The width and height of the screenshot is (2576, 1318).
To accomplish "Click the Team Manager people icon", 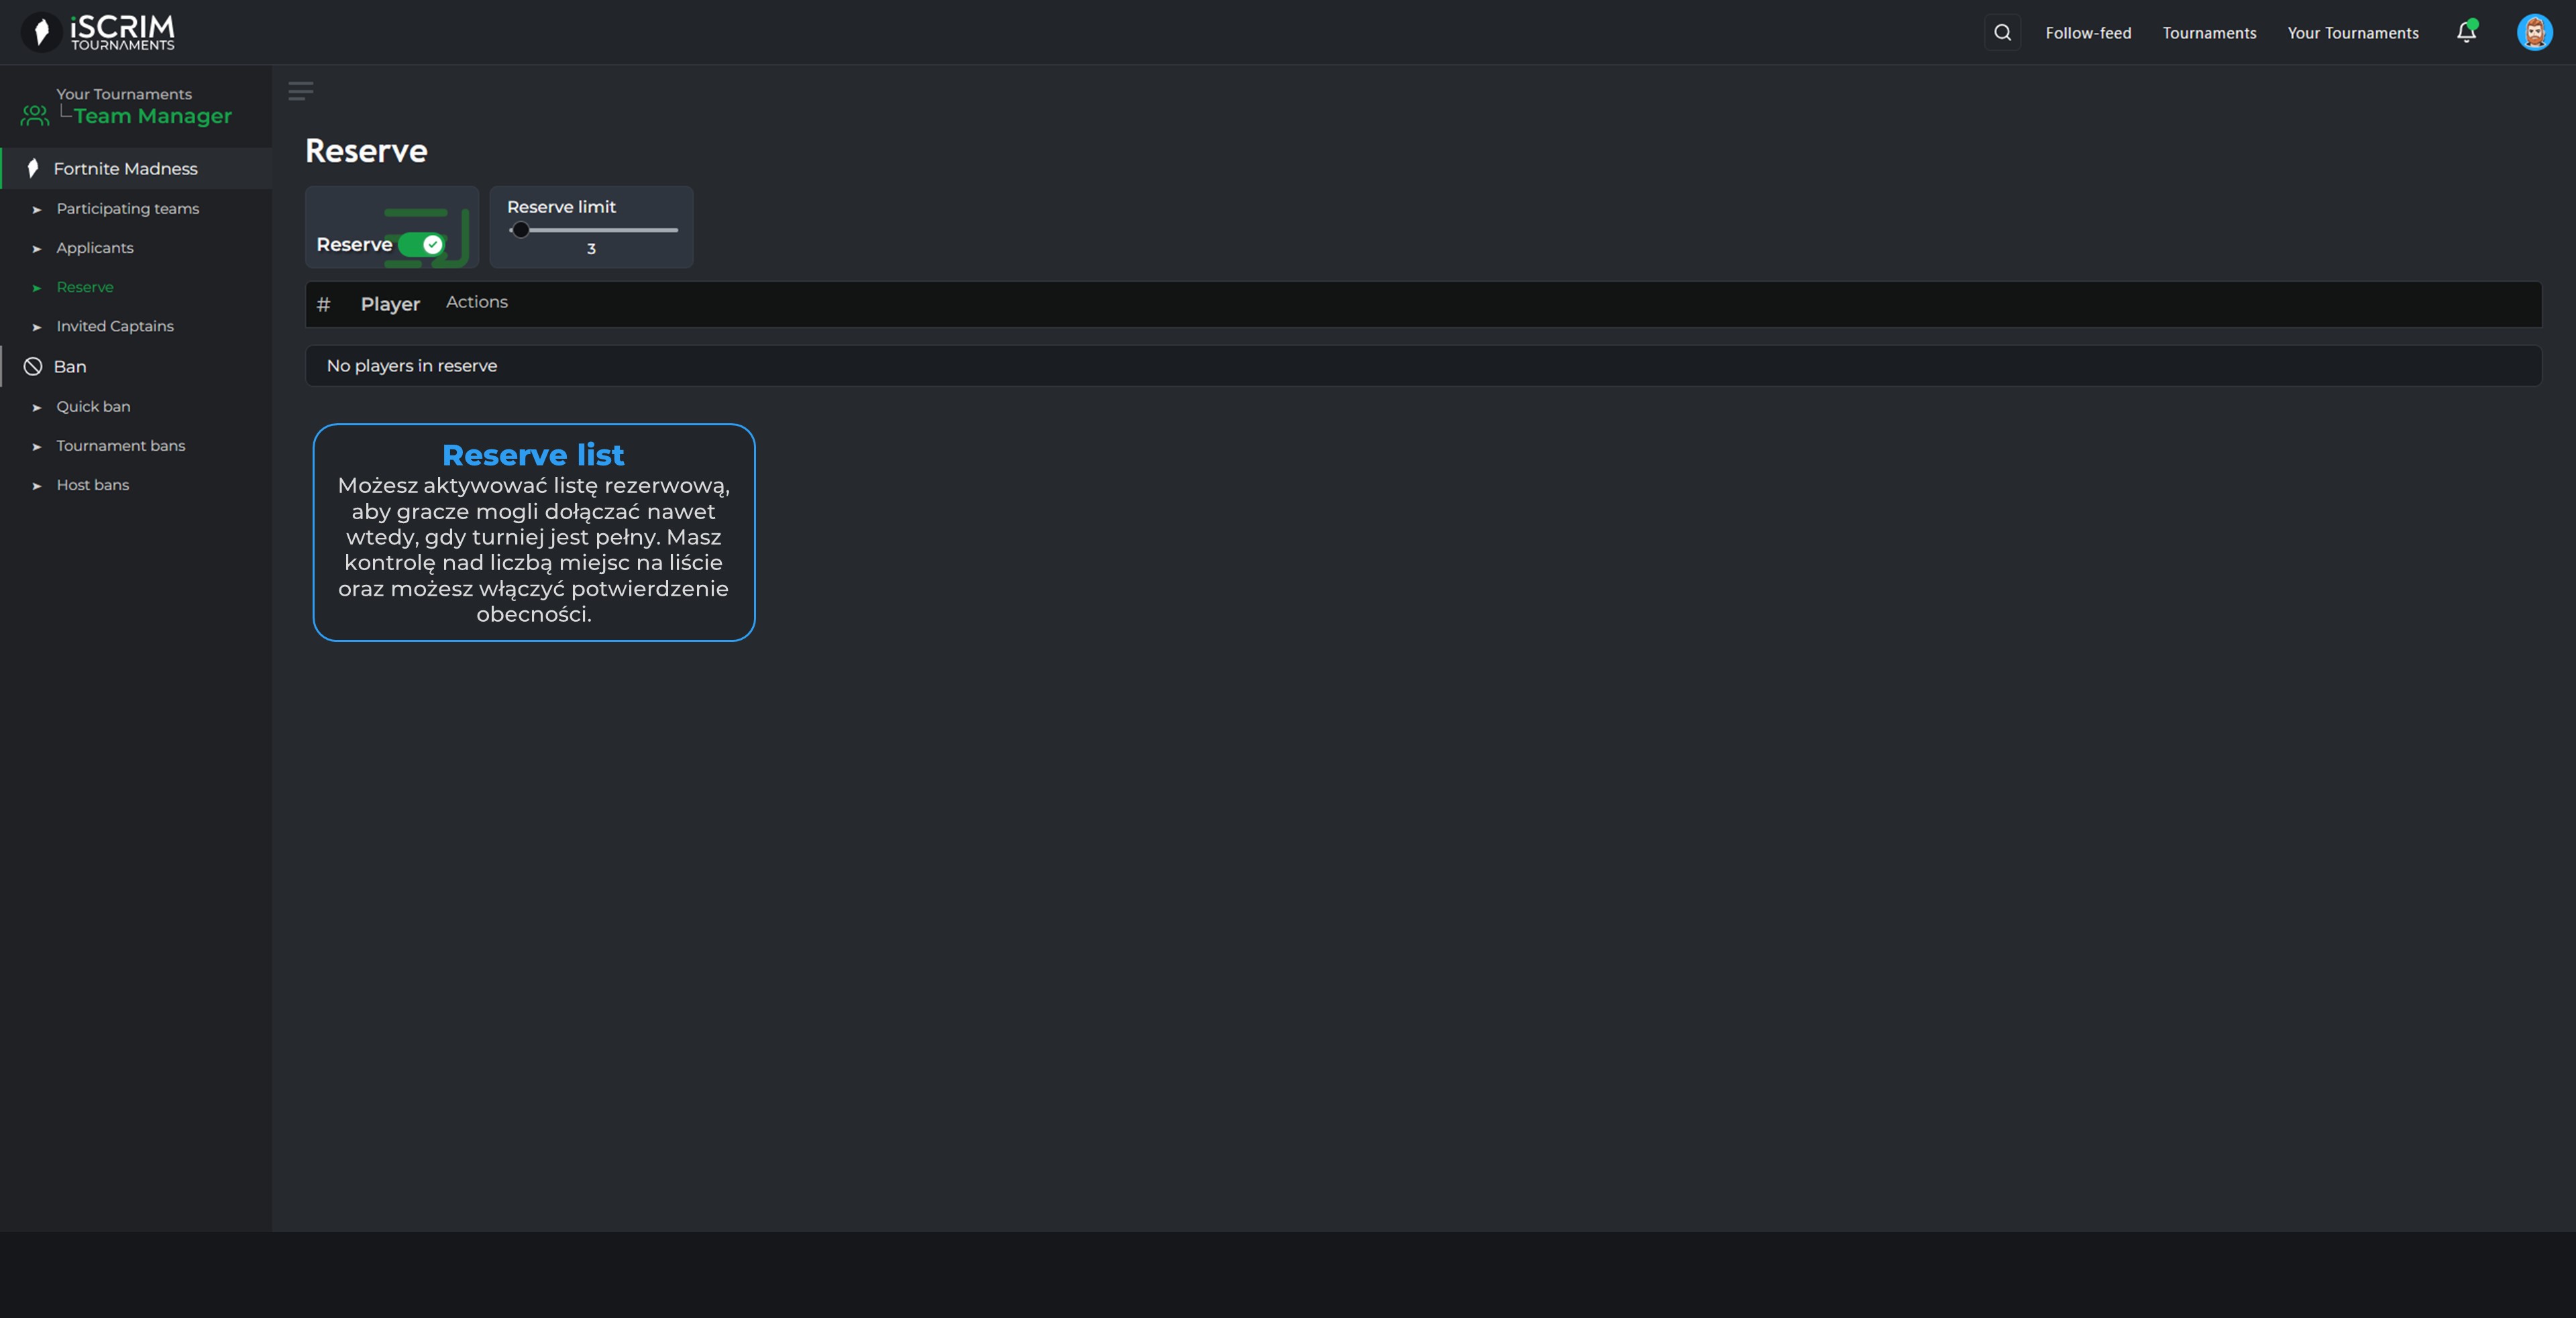I will point(35,116).
